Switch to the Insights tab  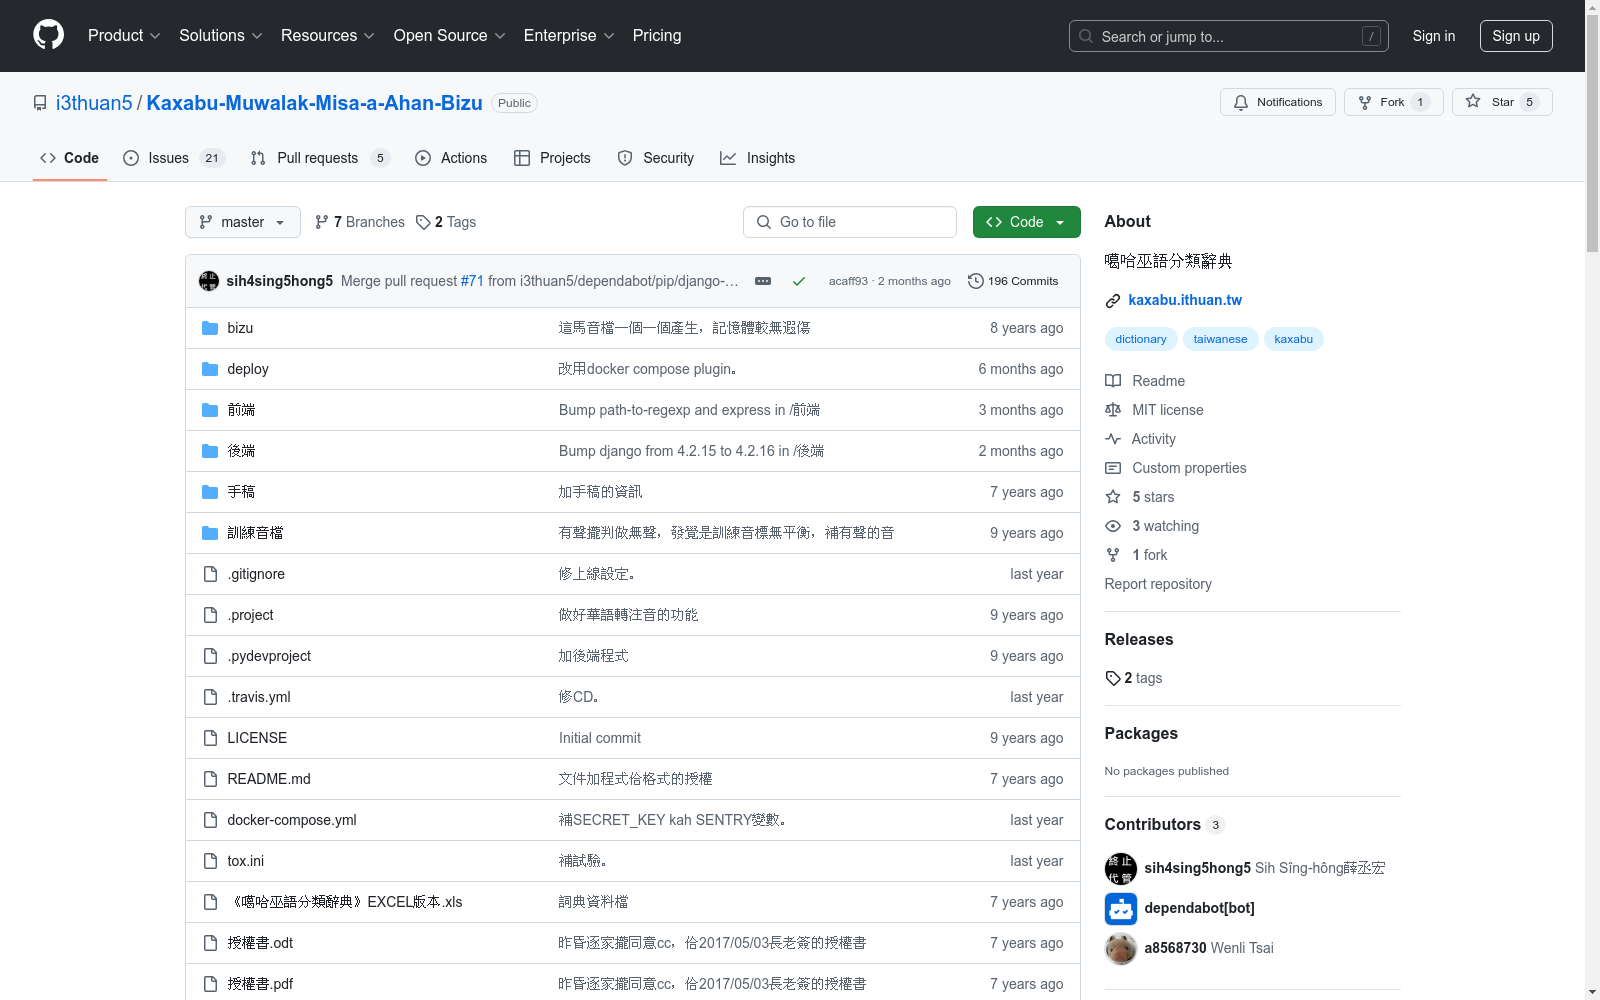point(758,158)
